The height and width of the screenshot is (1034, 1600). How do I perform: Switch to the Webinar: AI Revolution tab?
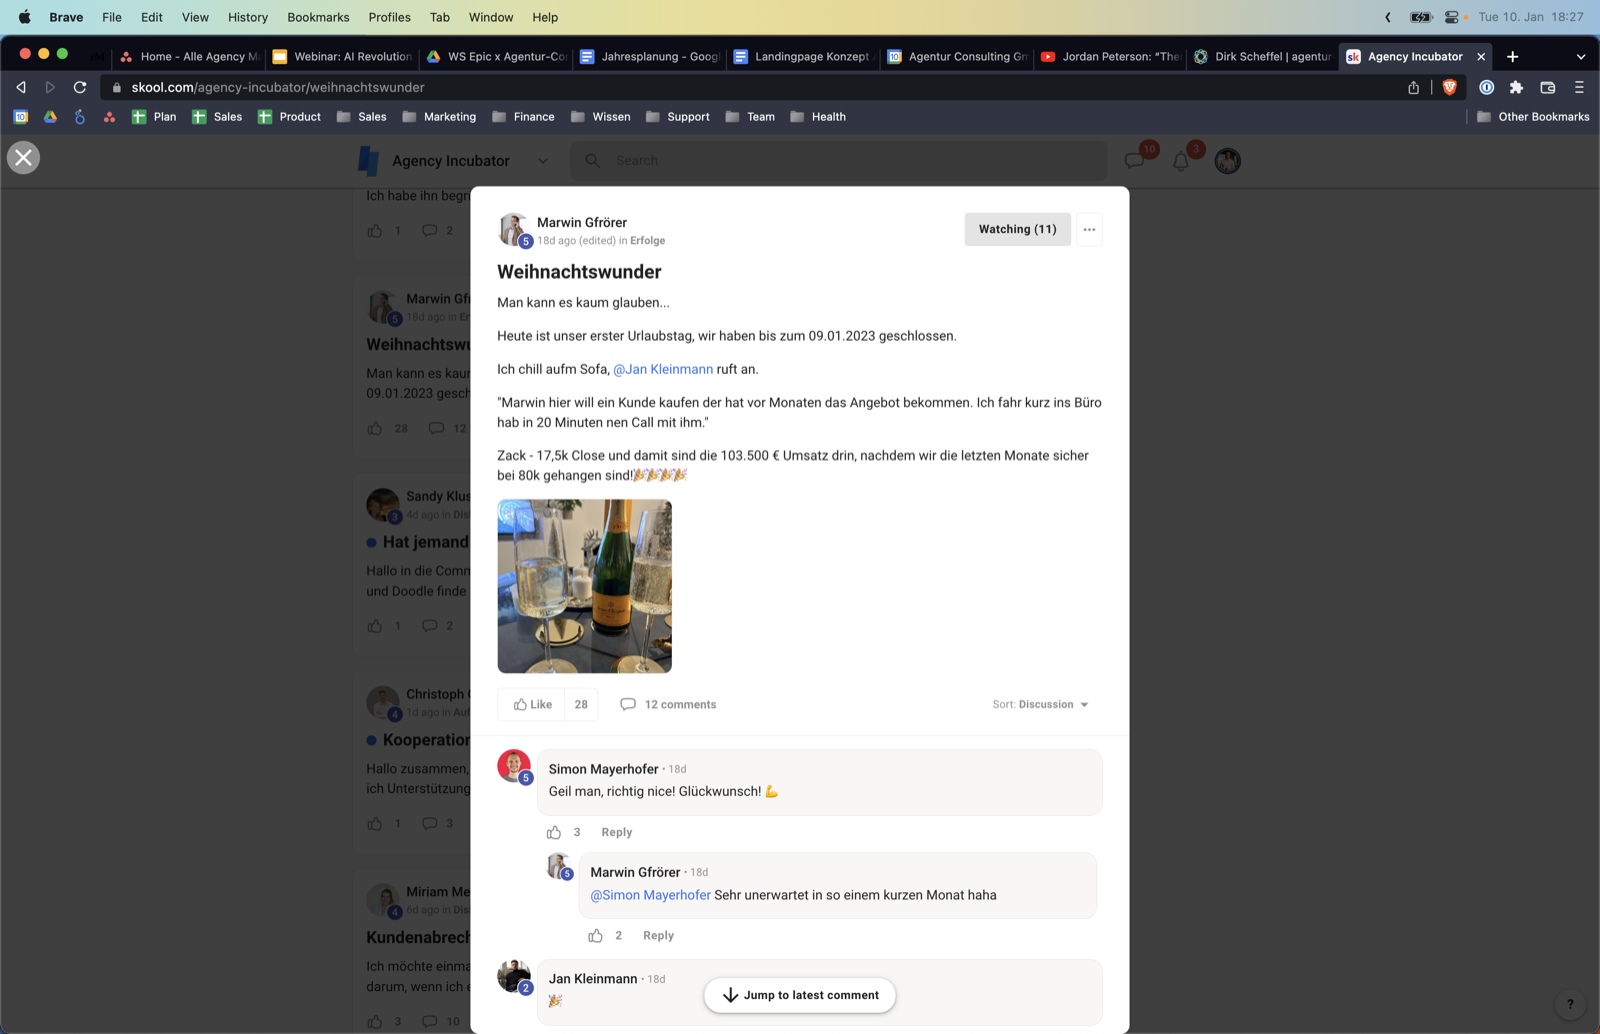coord(342,57)
